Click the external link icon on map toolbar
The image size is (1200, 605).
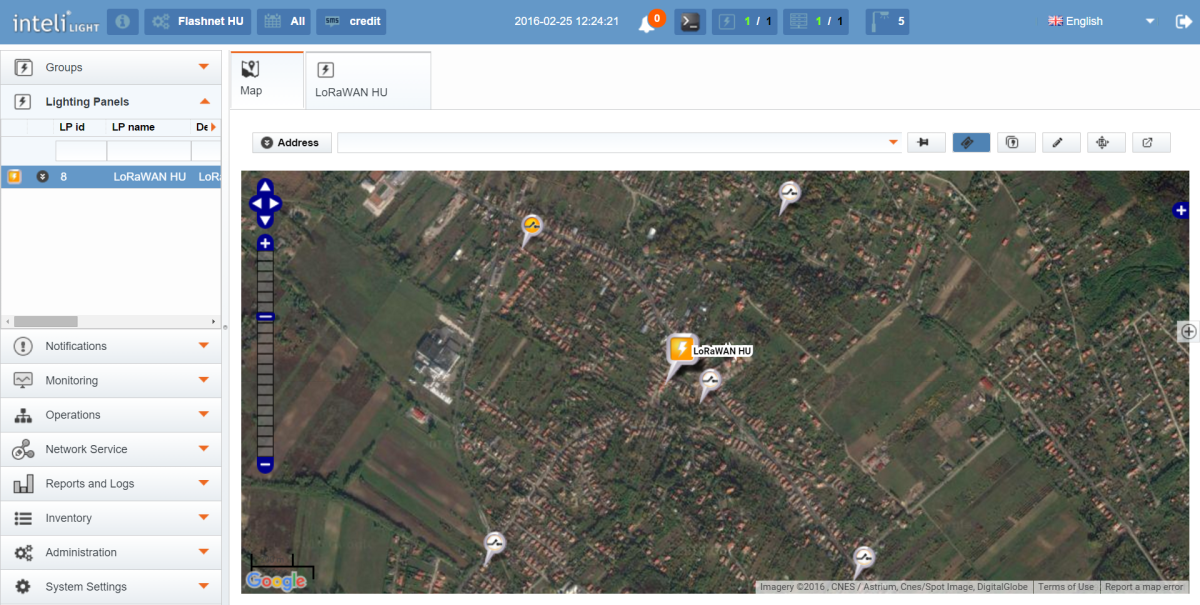click(1151, 142)
